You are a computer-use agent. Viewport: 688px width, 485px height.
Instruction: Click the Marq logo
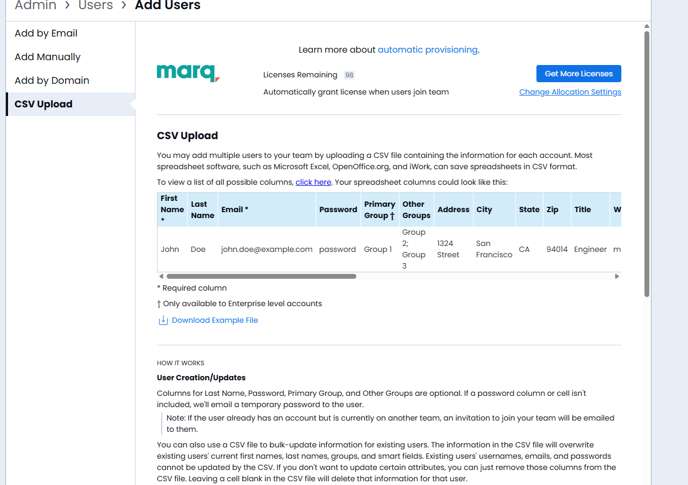pos(188,73)
